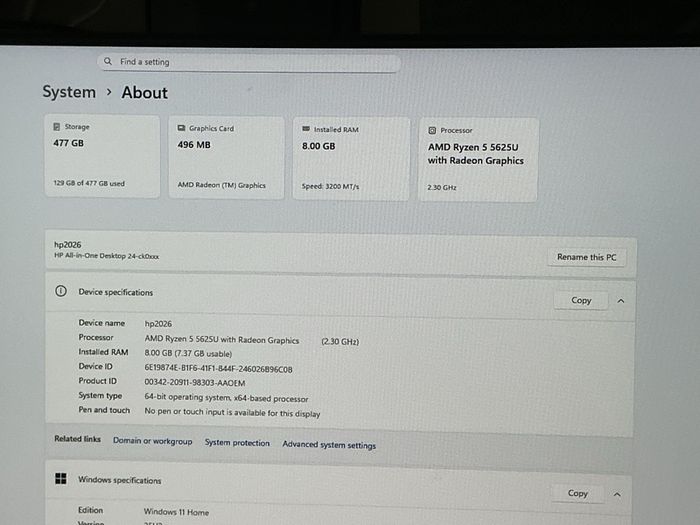Click HP All-in-One Desktop 24-ck0xxx text
Image resolution: width=700 pixels, height=525 pixels.
point(106,256)
